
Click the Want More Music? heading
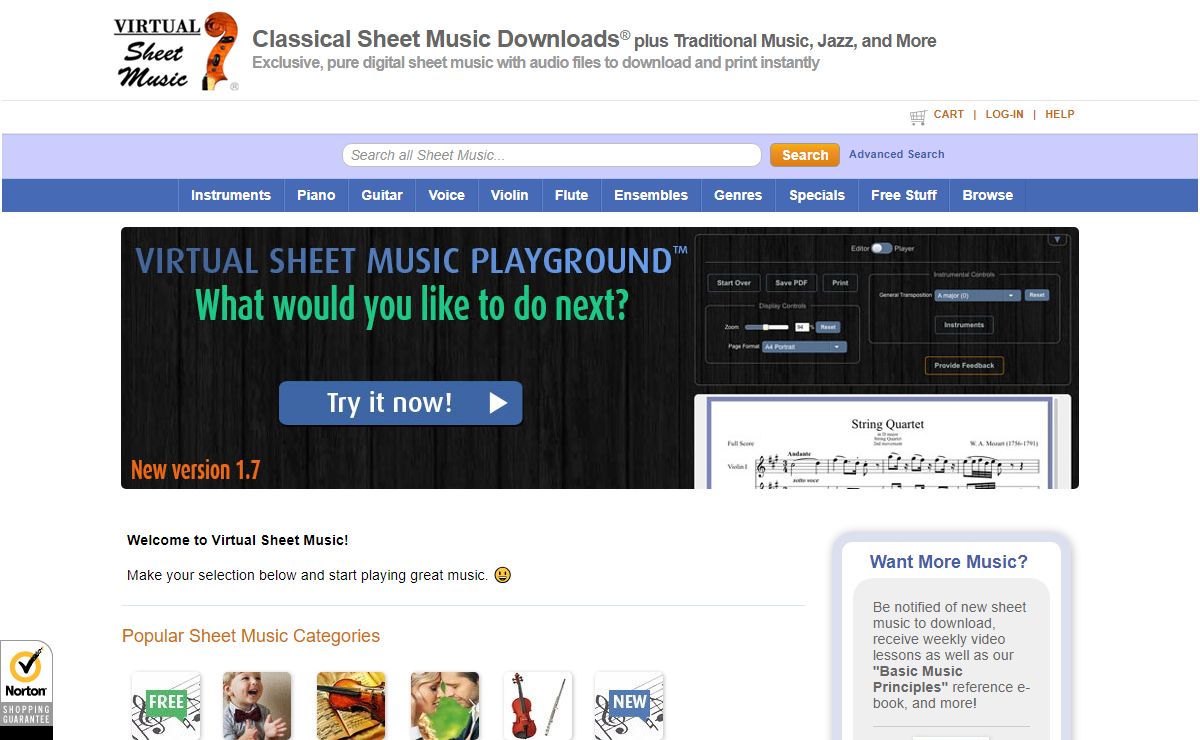click(x=949, y=562)
